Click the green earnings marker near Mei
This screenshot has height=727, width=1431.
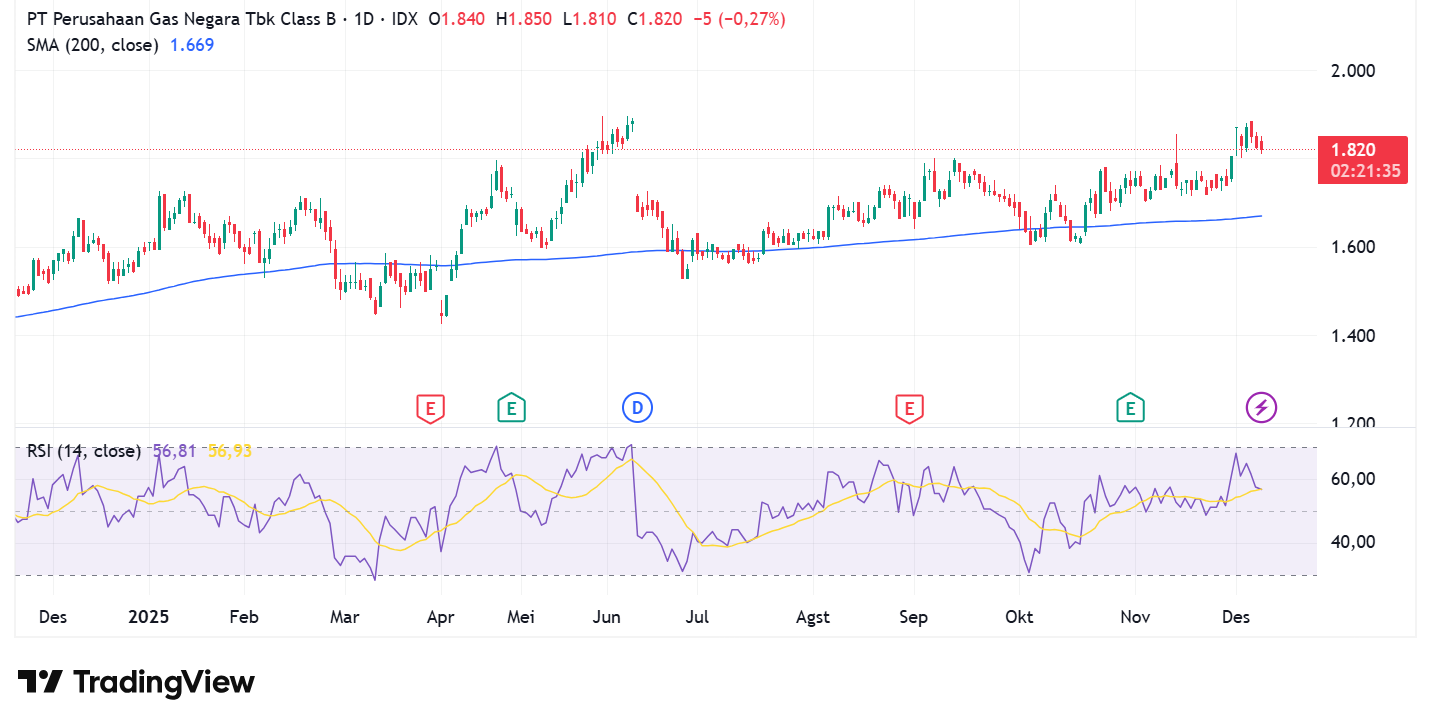(511, 408)
